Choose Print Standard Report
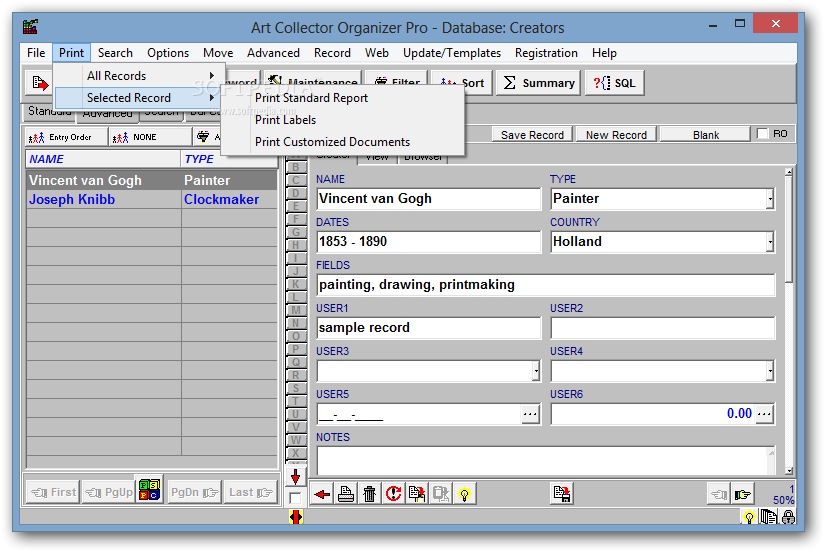 311,98
